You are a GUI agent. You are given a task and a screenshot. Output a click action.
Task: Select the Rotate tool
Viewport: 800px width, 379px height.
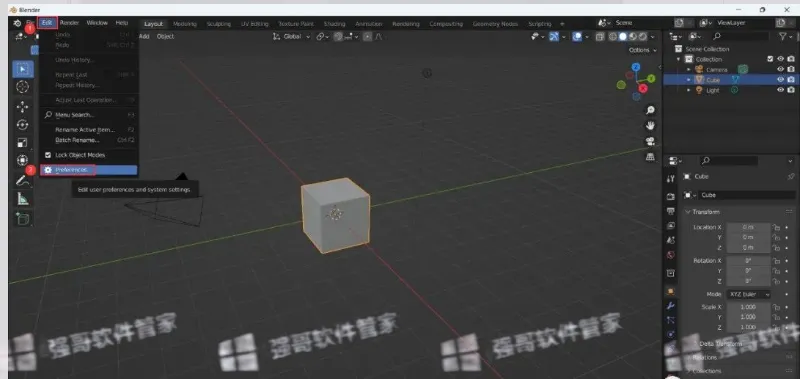click(22, 125)
